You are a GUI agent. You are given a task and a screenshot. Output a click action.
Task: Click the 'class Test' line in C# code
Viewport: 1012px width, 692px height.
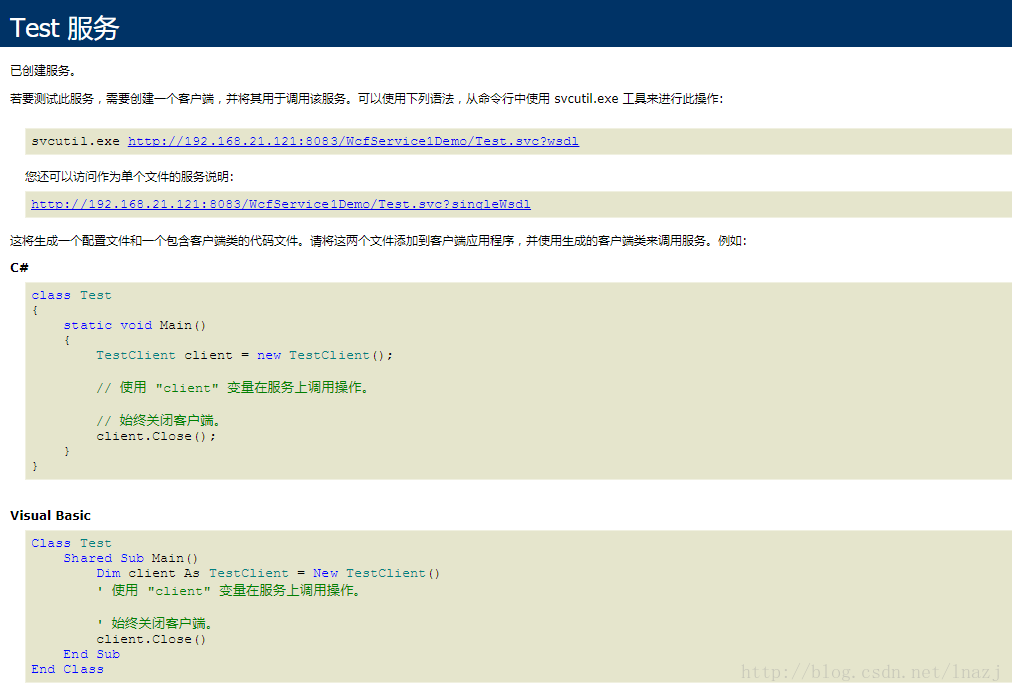point(71,295)
